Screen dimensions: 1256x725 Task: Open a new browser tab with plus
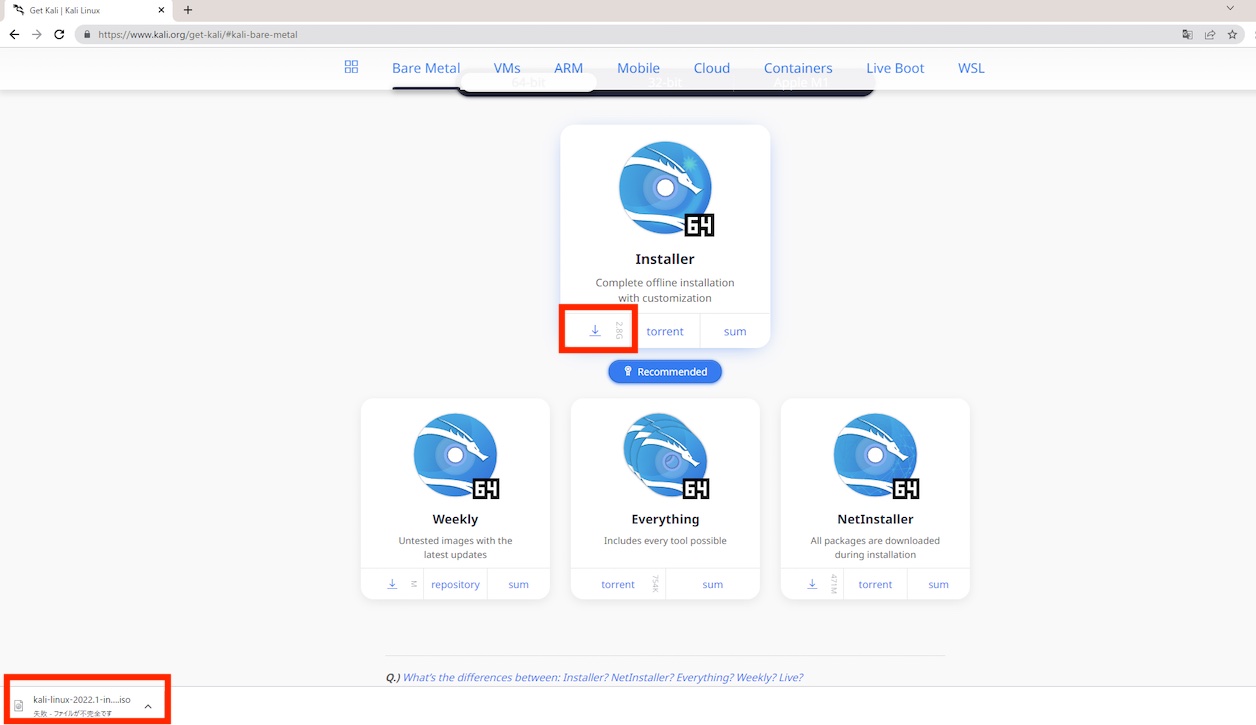coord(188,10)
